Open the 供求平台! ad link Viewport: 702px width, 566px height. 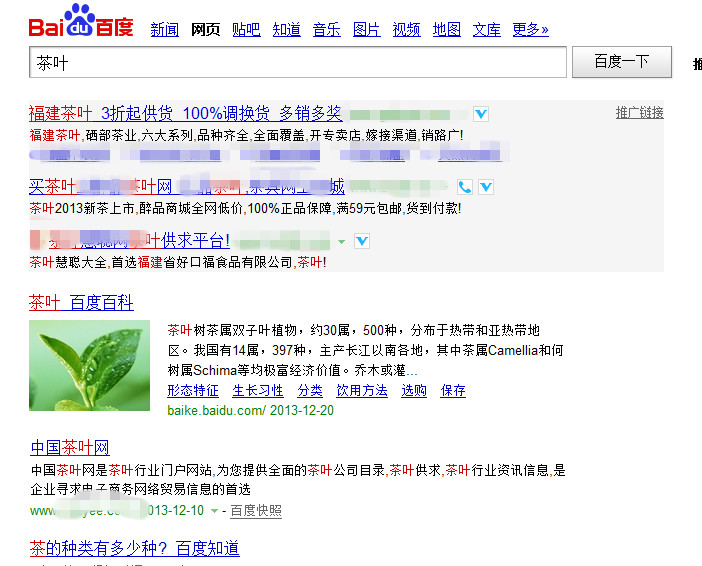pyautogui.click(x=129, y=241)
